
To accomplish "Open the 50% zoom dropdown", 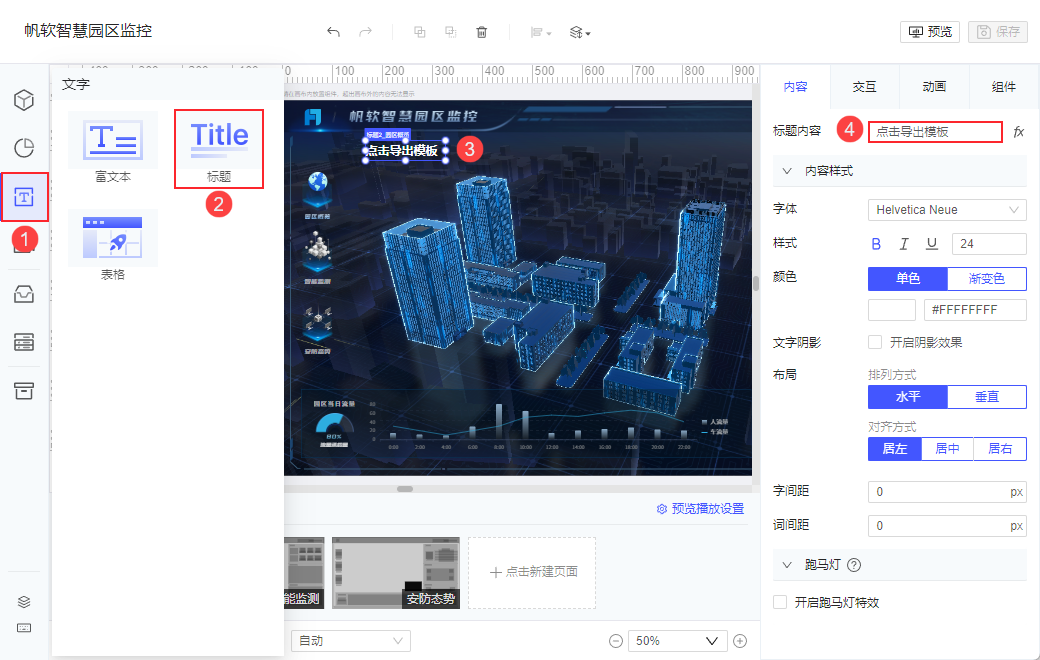I will tap(677, 641).
